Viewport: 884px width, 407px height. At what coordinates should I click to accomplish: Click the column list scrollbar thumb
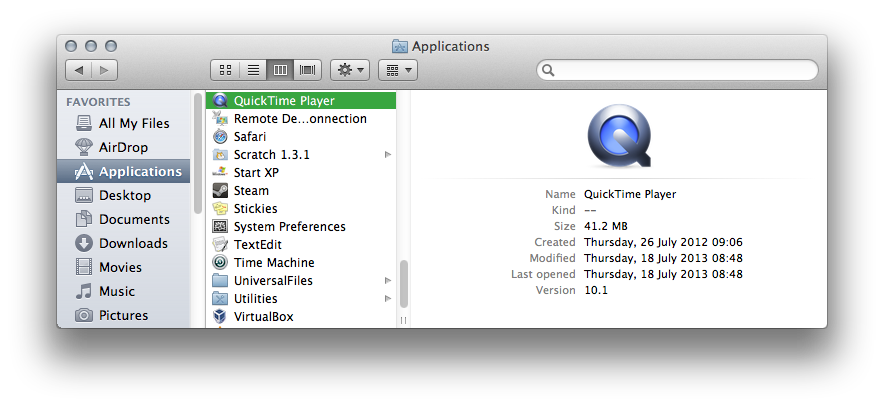(404, 284)
